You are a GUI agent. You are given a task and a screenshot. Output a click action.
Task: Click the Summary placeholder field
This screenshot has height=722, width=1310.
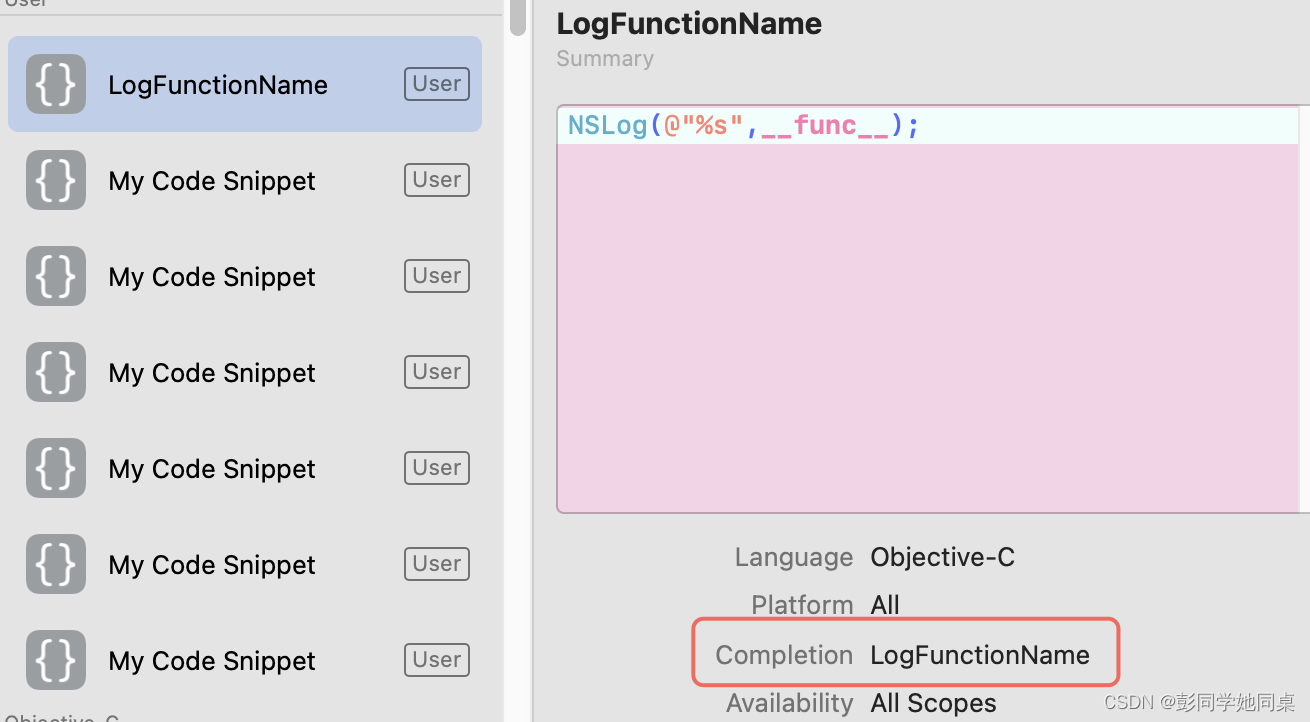tap(605, 58)
